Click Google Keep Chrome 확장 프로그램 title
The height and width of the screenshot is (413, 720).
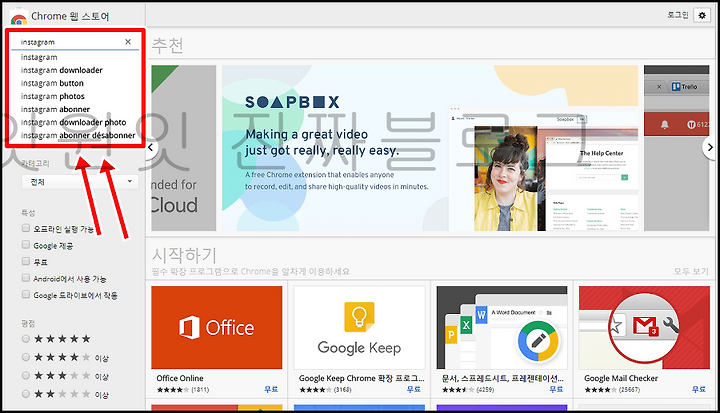[x=362, y=378]
